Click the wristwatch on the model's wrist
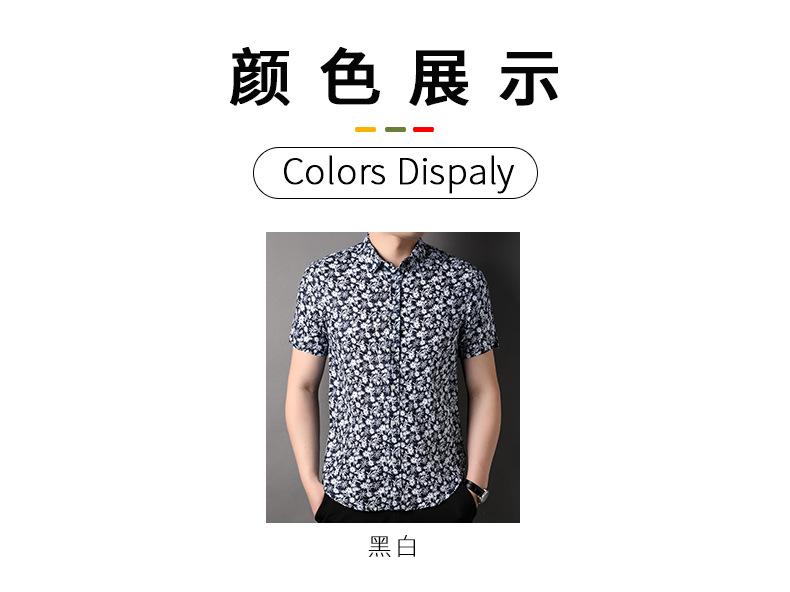The width and height of the screenshot is (790, 592). [x=478, y=491]
